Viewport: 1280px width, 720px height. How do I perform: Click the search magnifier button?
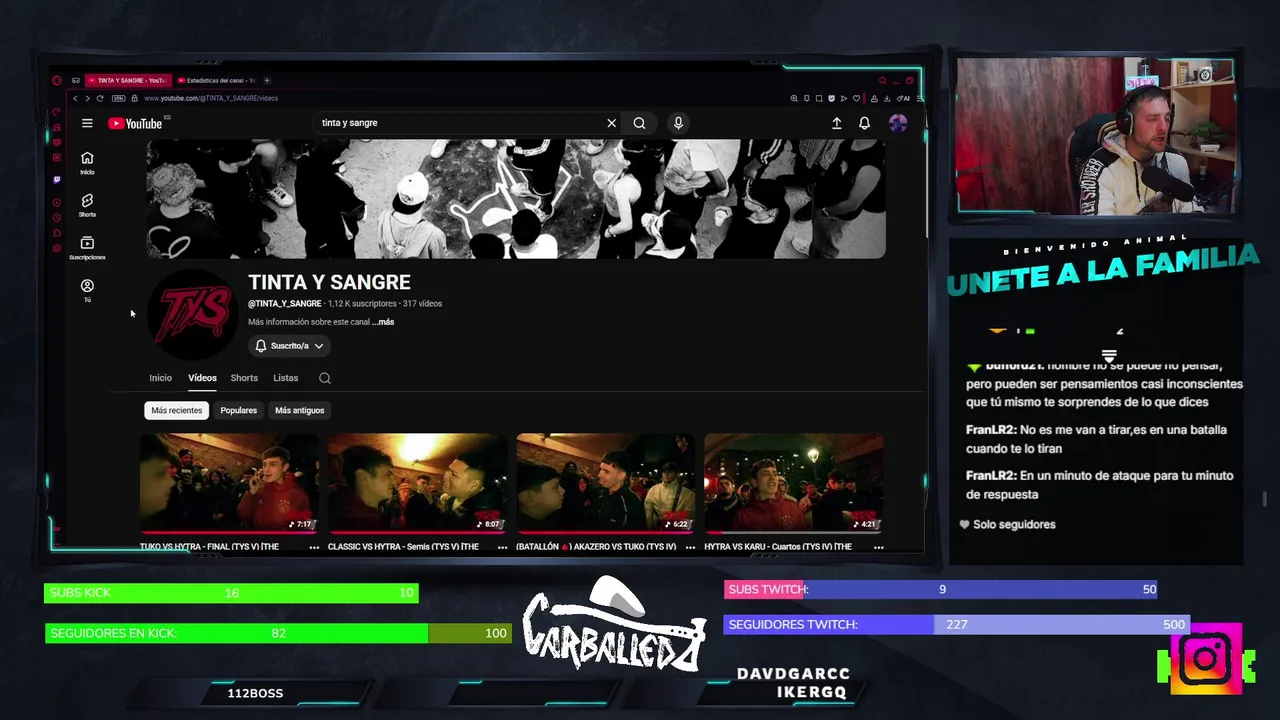(x=639, y=123)
